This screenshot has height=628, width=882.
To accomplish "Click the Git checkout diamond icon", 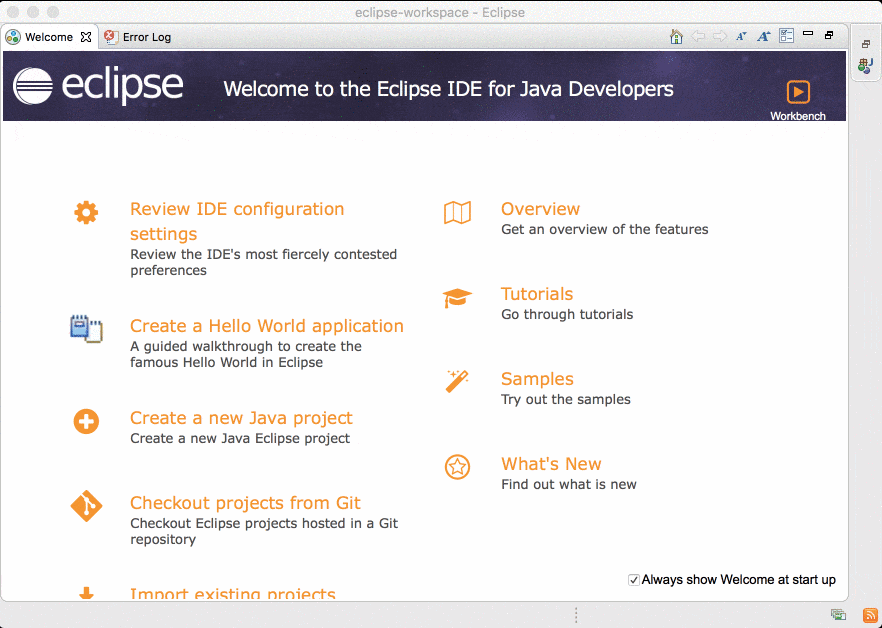I will (86, 506).
